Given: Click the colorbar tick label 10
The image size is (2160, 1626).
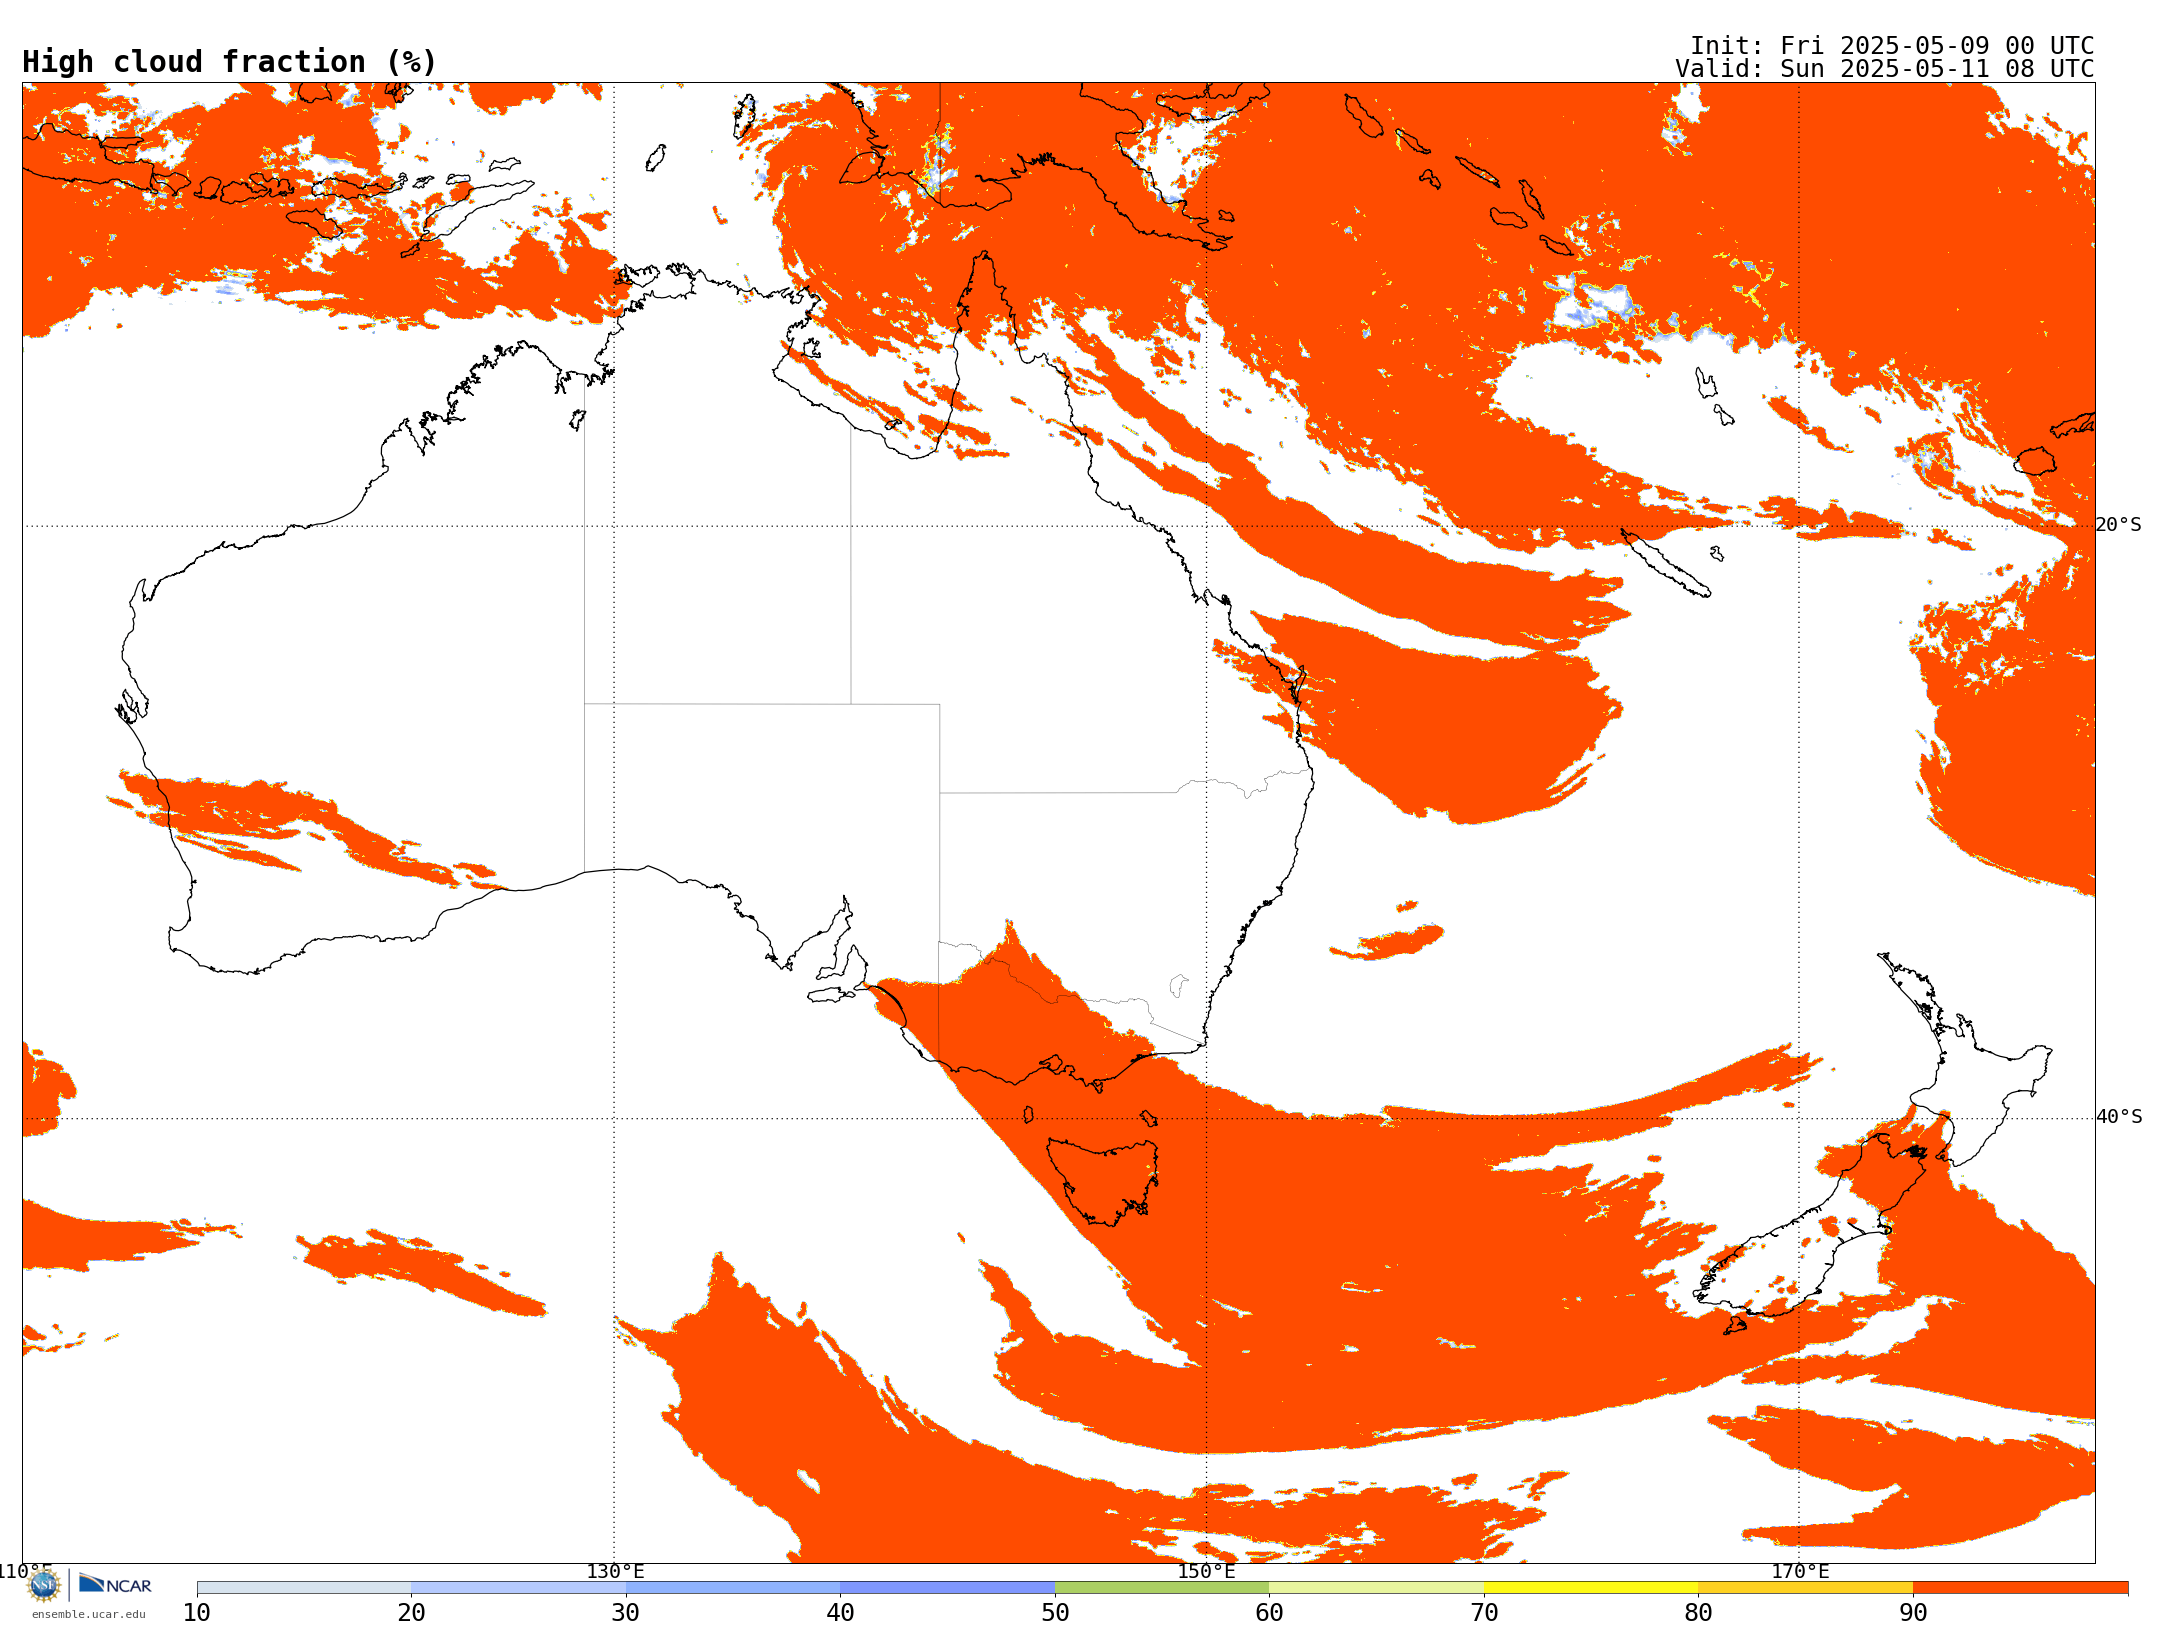Looking at the screenshot, I should (x=197, y=1613).
